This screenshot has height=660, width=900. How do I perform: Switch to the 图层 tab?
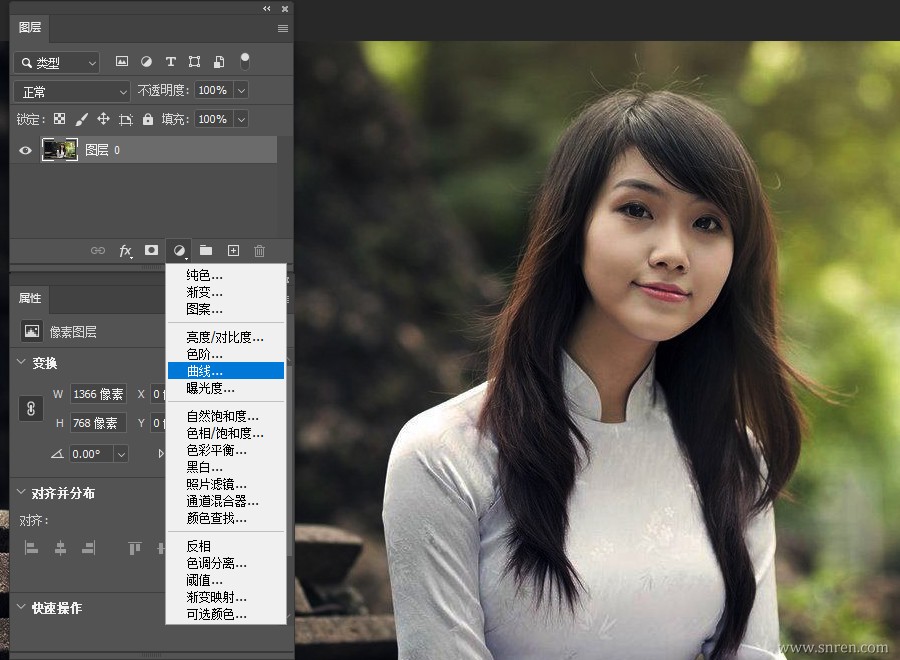click(x=30, y=28)
